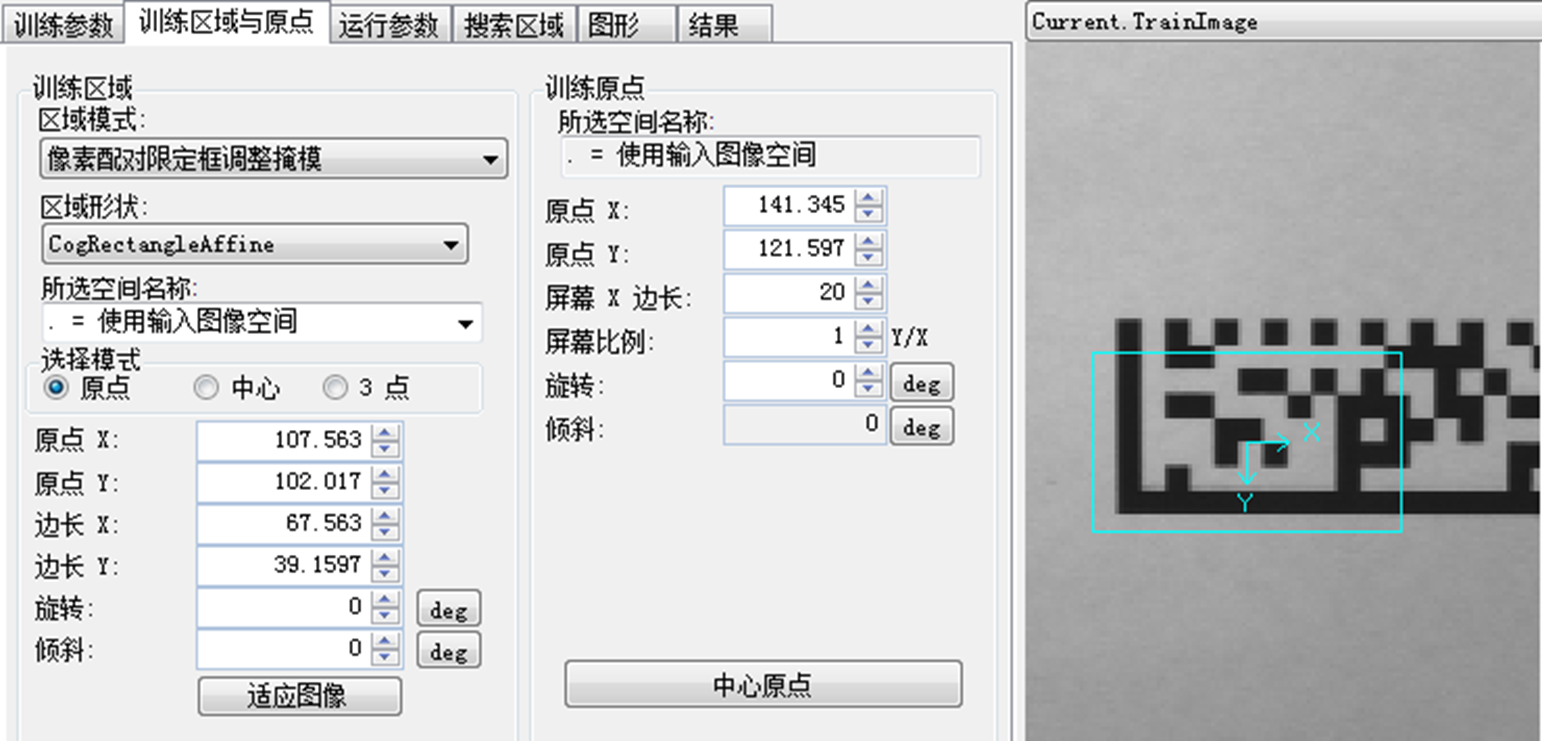Decrease training origin X with down arrow
Screen dimensions: 1542x741
869,215
